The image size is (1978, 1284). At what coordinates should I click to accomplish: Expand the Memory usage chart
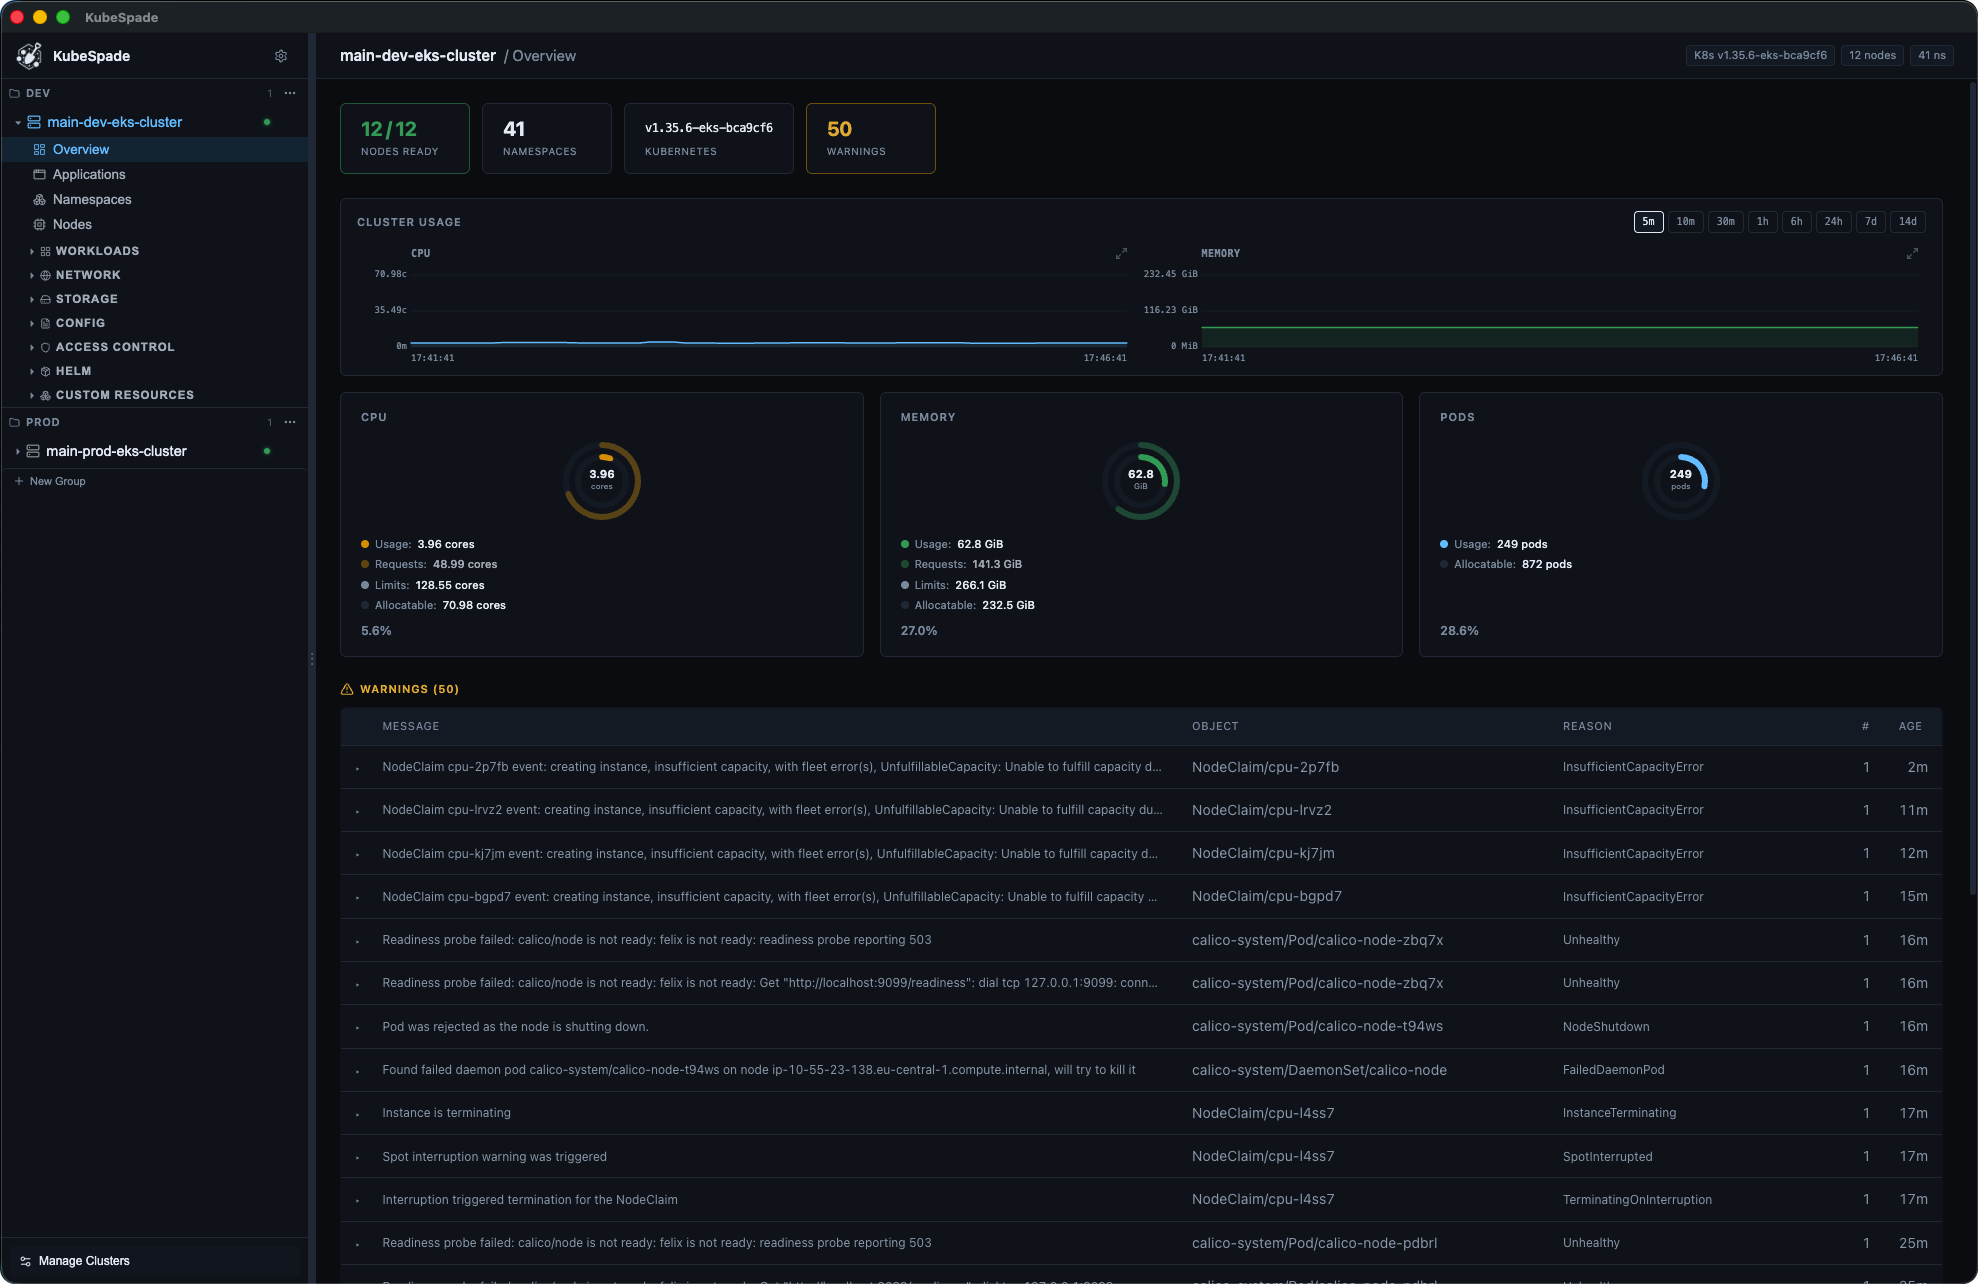(1912, 254)
